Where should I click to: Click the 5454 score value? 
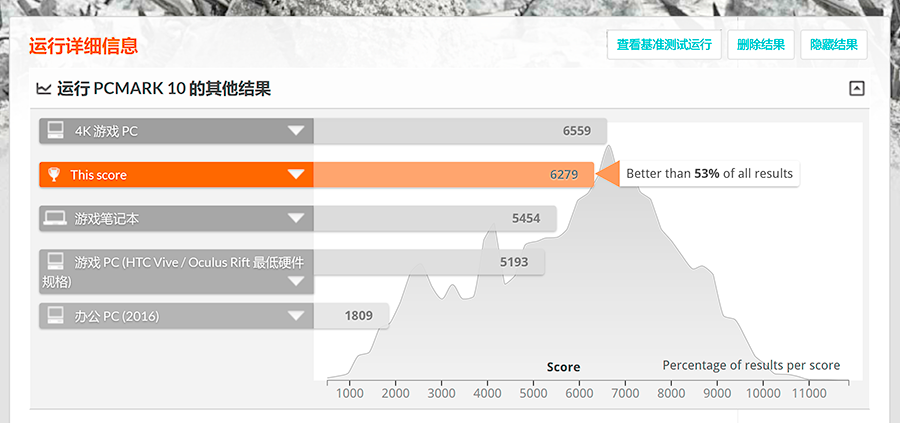click(526, 218)
